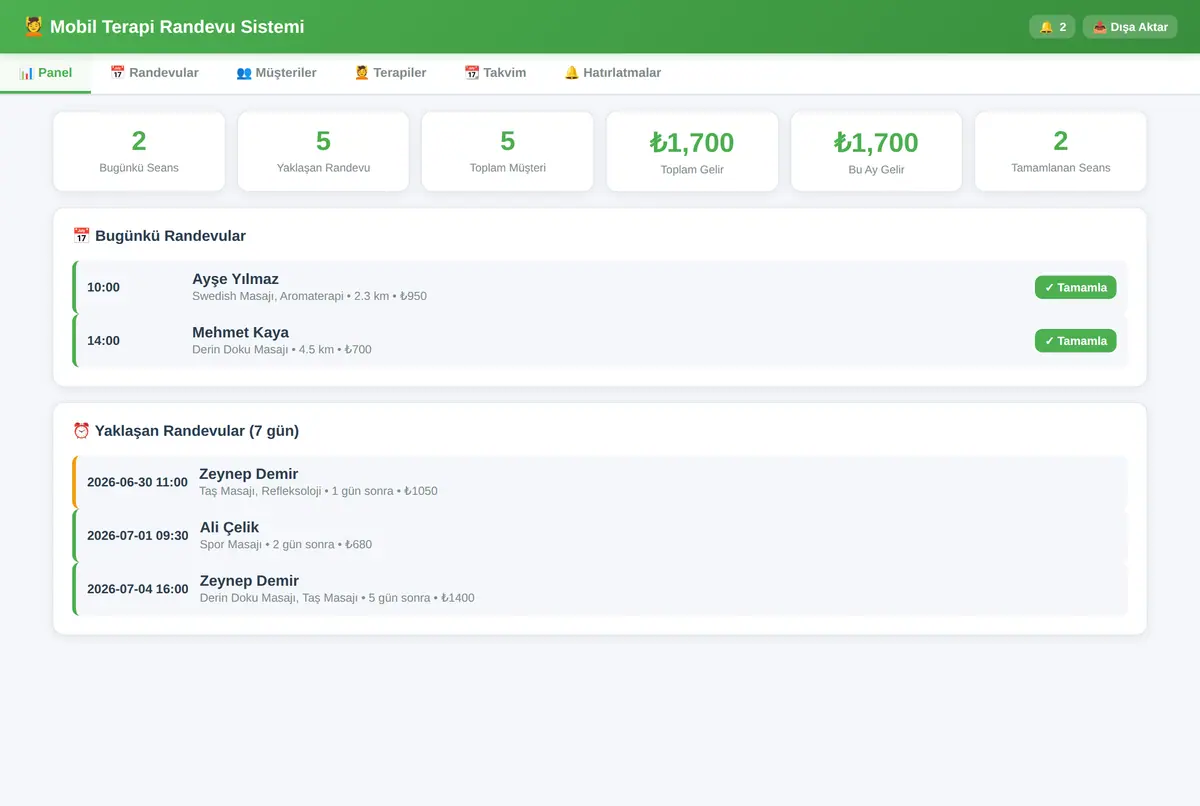Click Taş Masajı, Refleksoloji details line
1200x806 pixels.
(318, 491)
